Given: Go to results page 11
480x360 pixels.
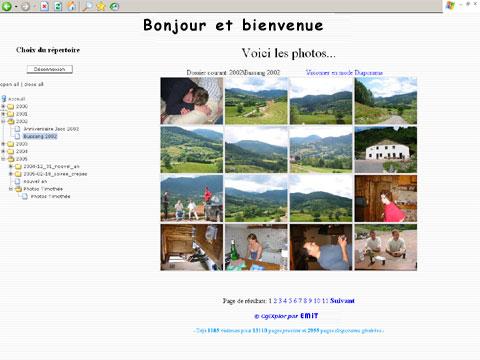Looking at the screenshot, I should 325,301.
